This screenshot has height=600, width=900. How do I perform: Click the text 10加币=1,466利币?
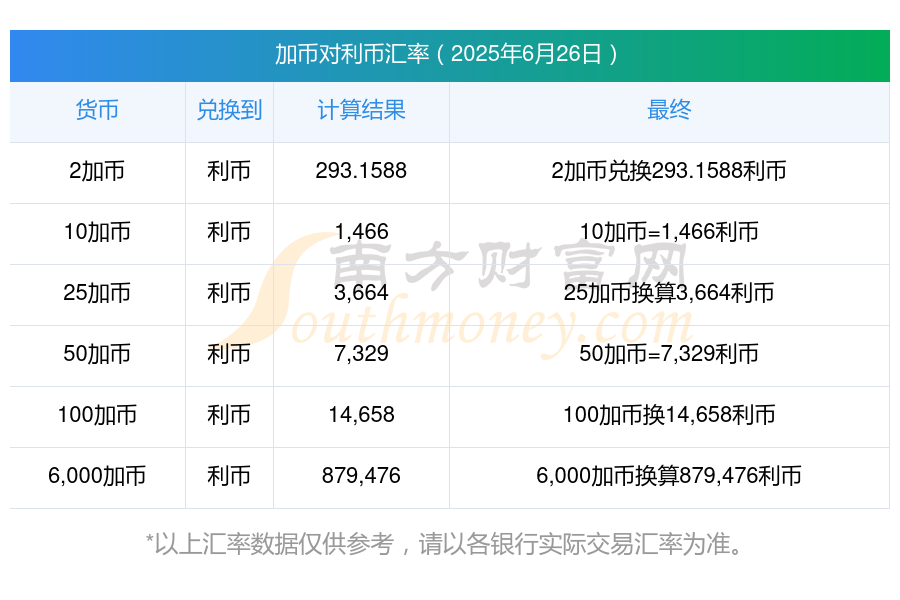(669, 232)
